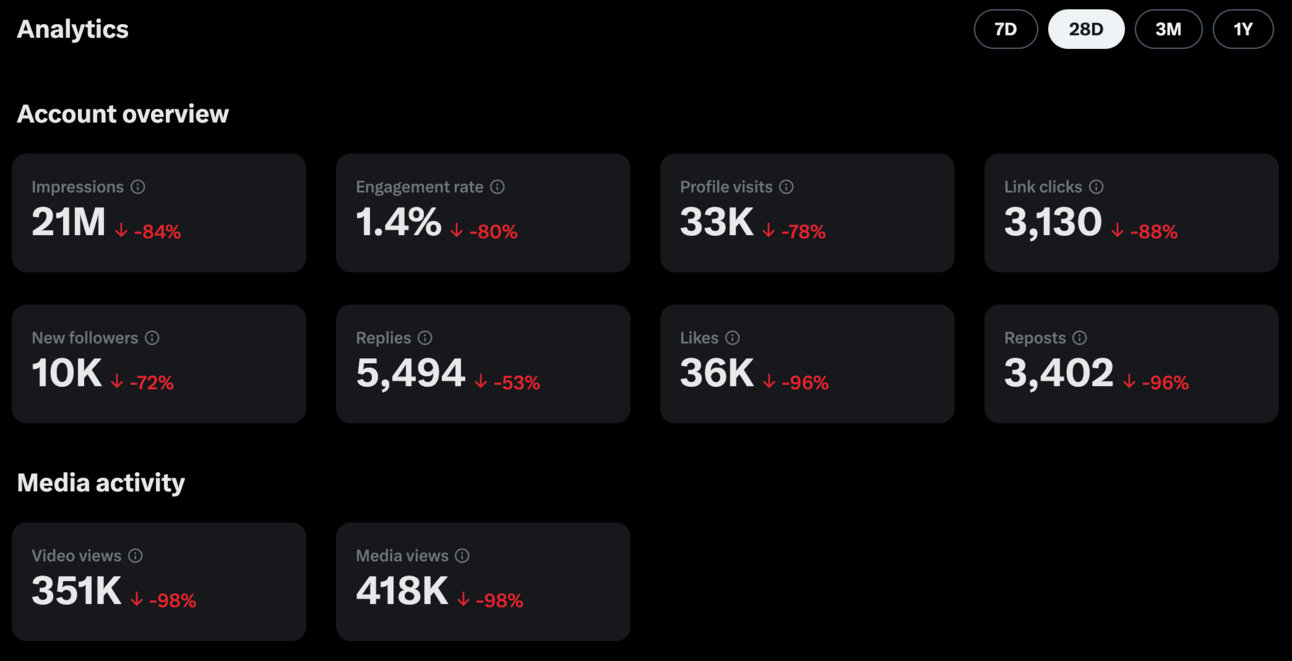Select the Likes 36K metric card
Screen dimensions: 1292x661
tap(807, 364)
